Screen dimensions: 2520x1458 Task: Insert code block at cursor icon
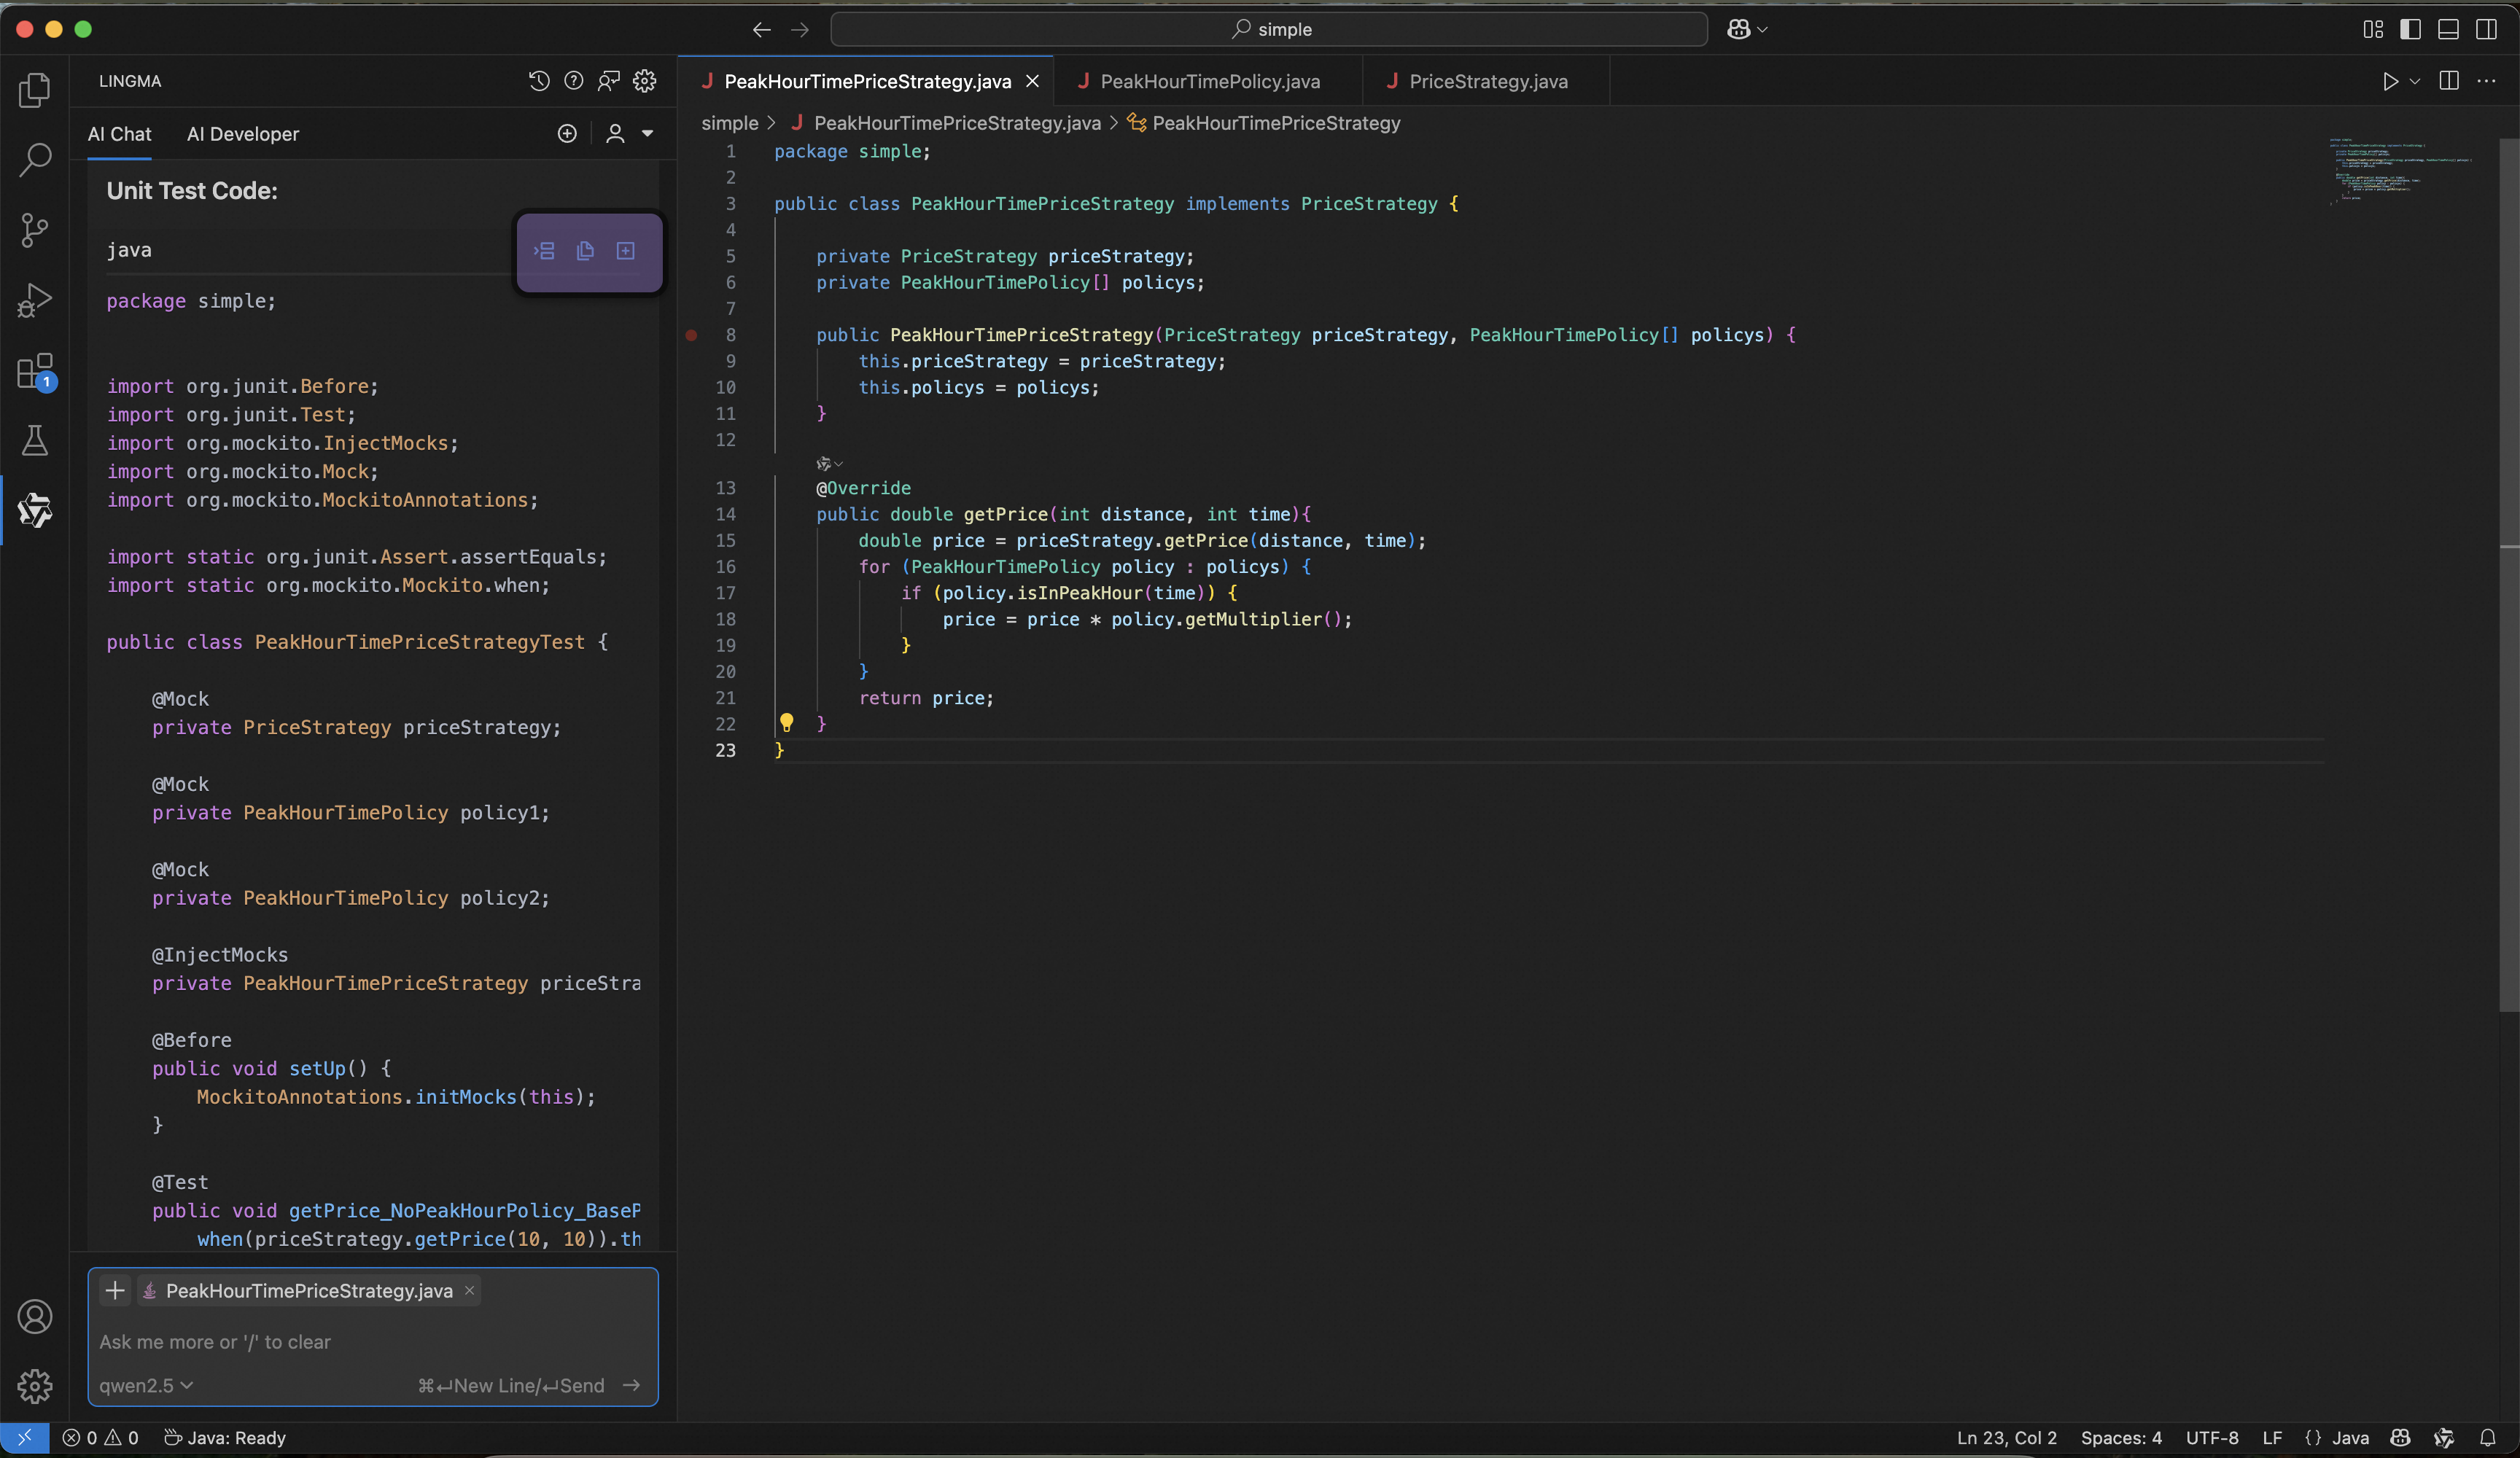(544, 251)
